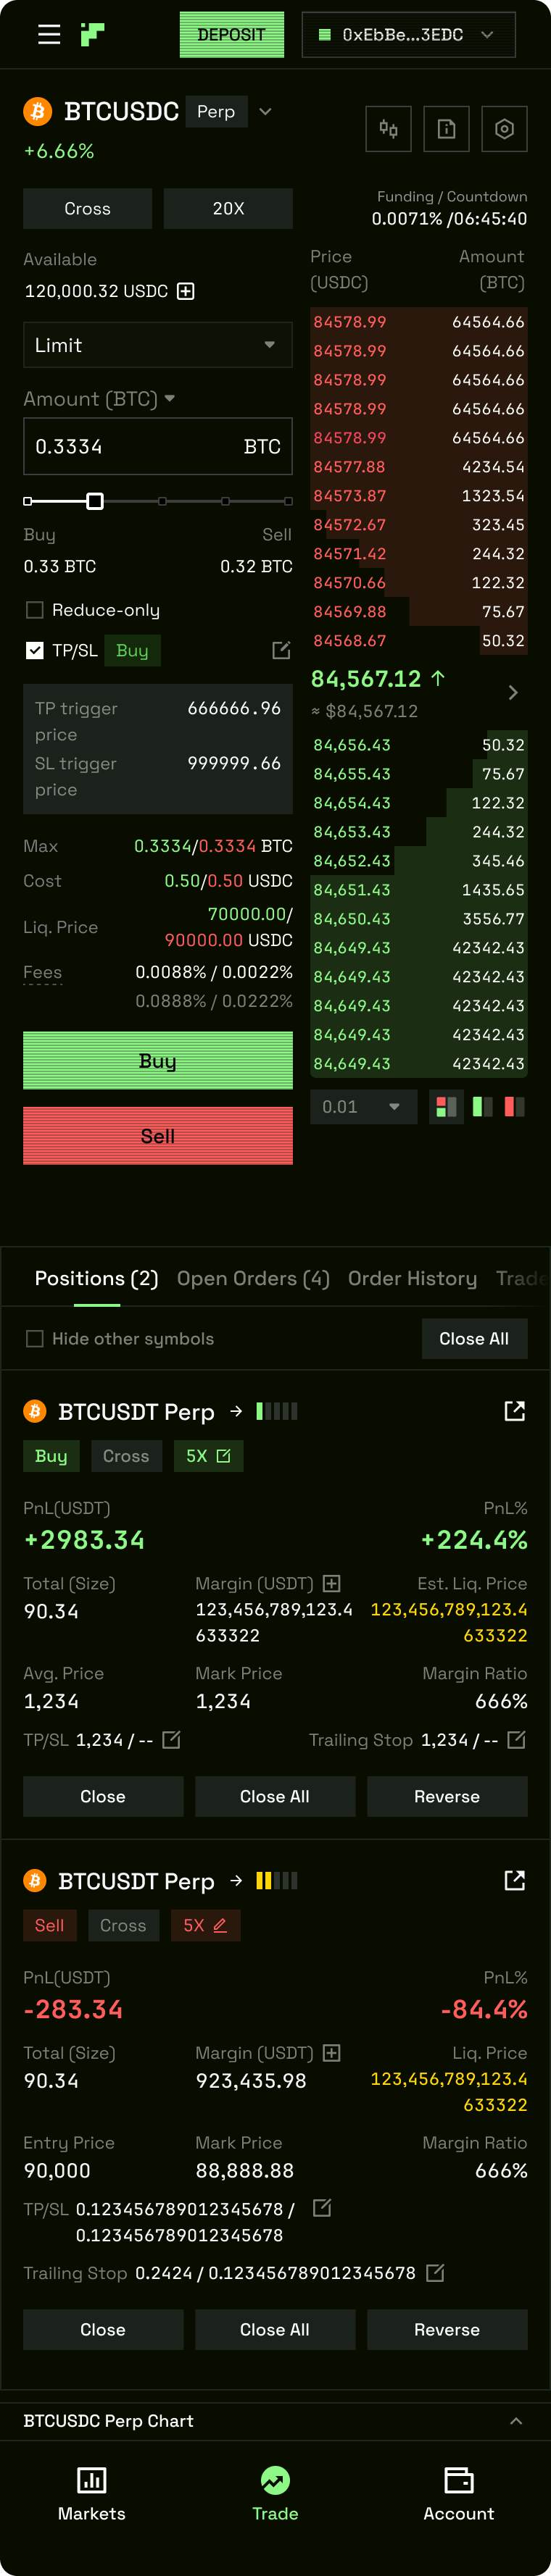Check Hide other symbols

[x=35, y=1338]
